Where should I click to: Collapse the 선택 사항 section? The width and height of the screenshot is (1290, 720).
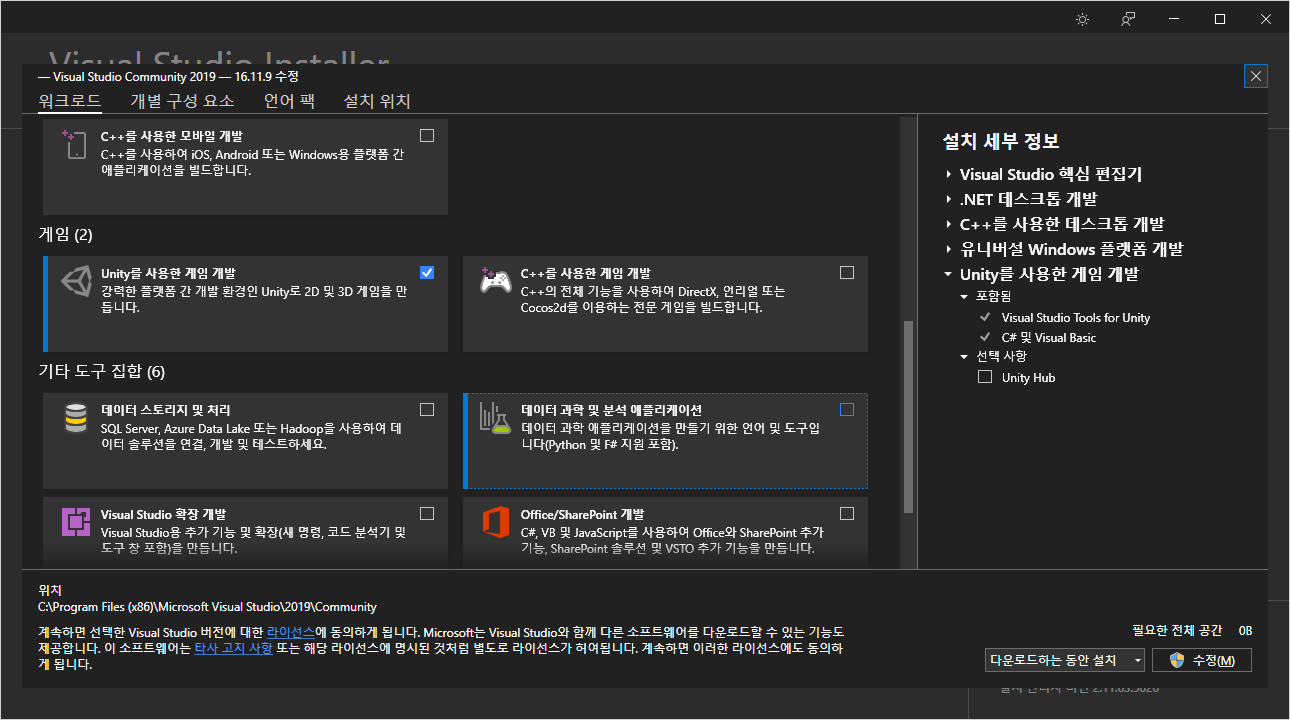point(964,356)
